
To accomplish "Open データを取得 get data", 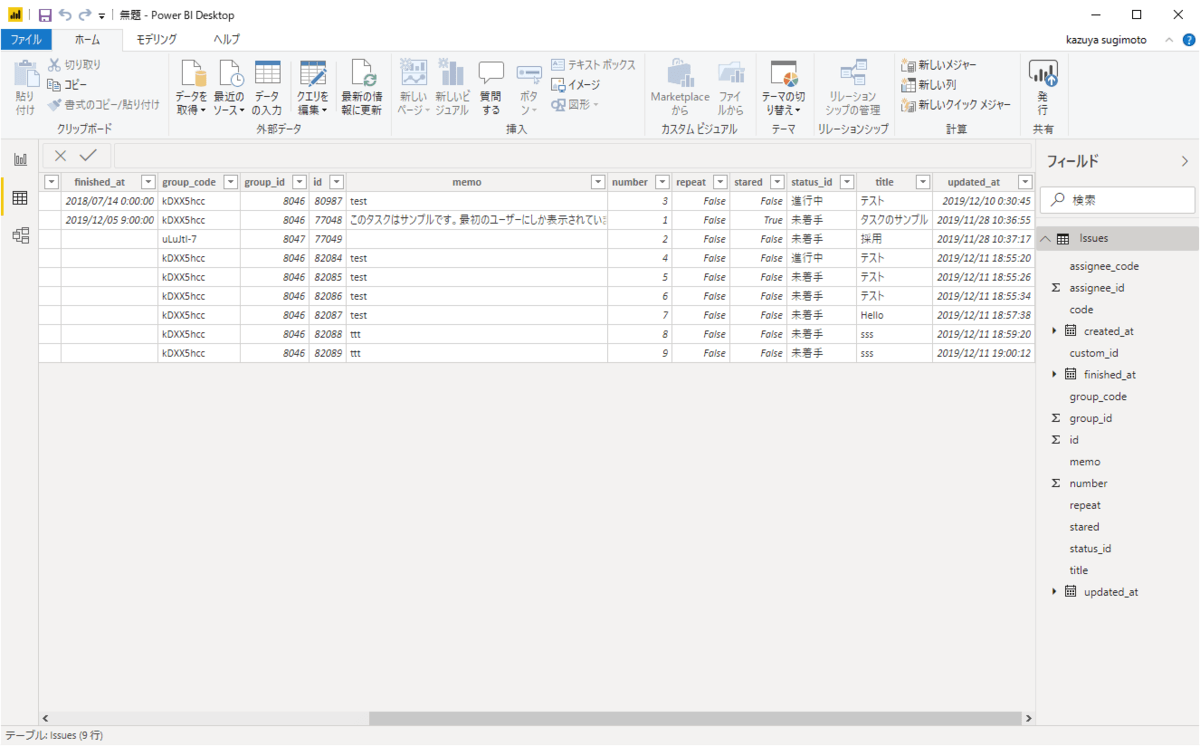I will [191, 87].
